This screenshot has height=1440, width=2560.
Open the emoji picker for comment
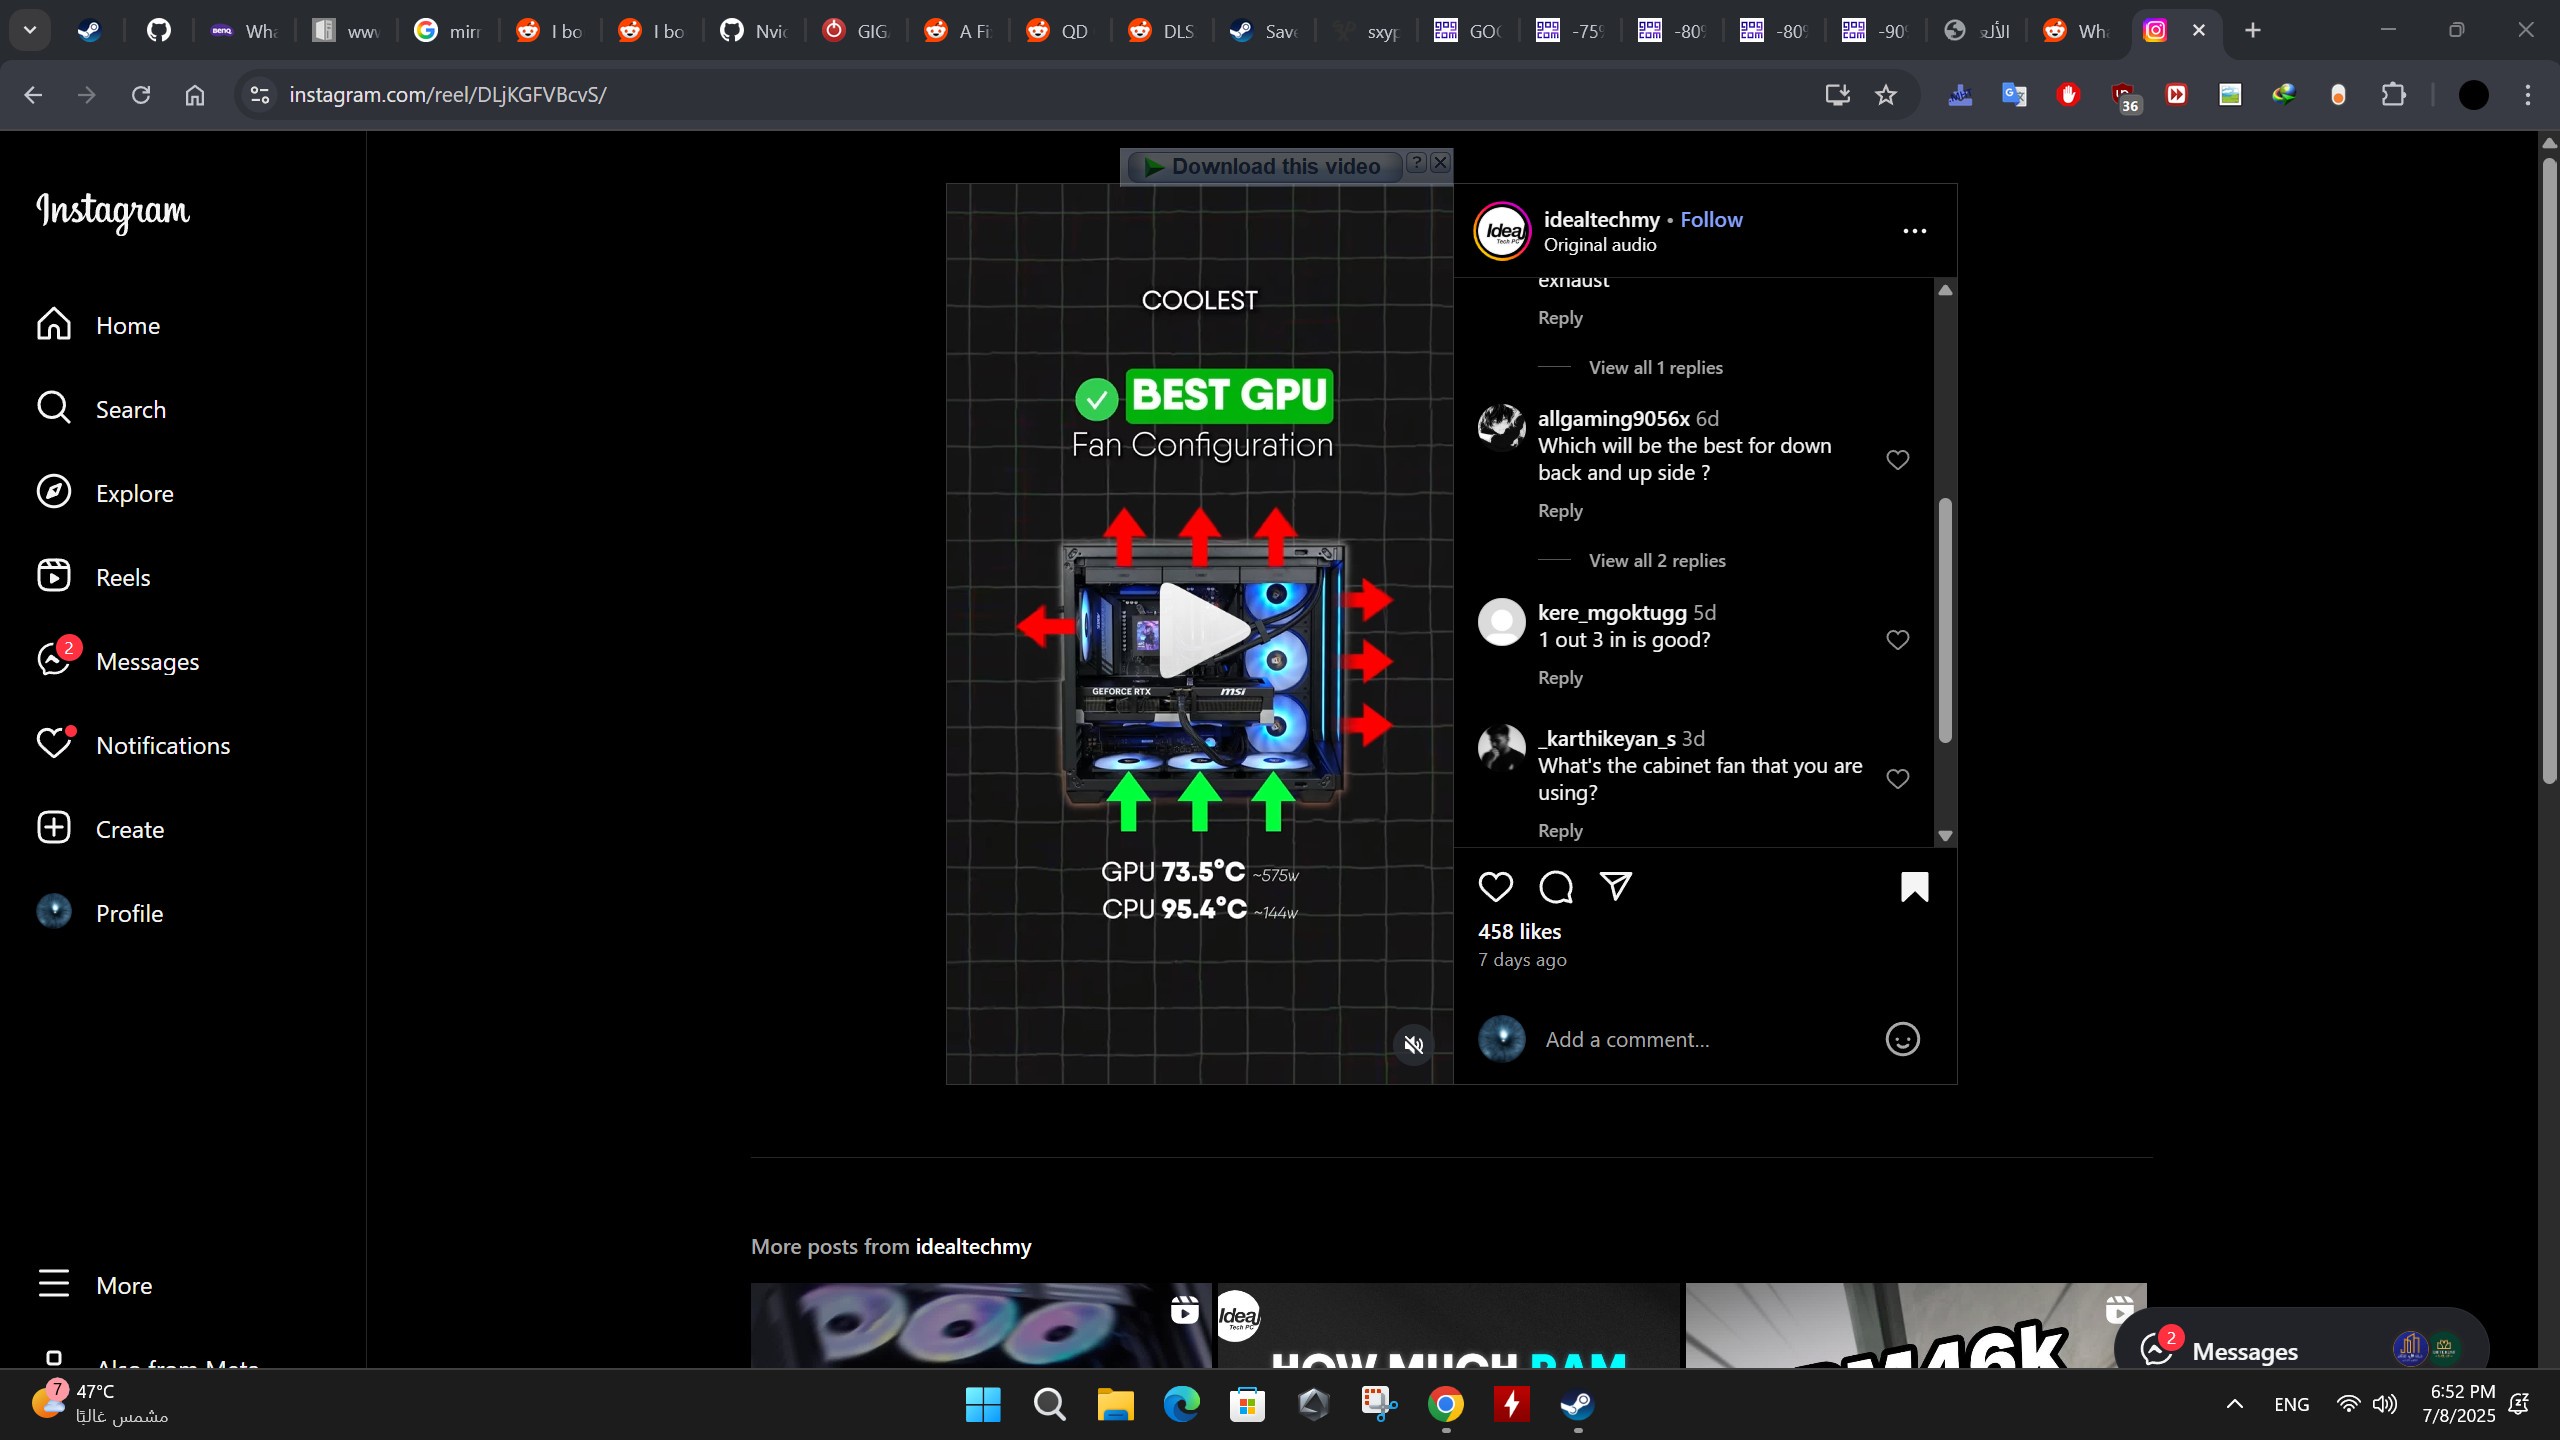tap(1901, 1039)
